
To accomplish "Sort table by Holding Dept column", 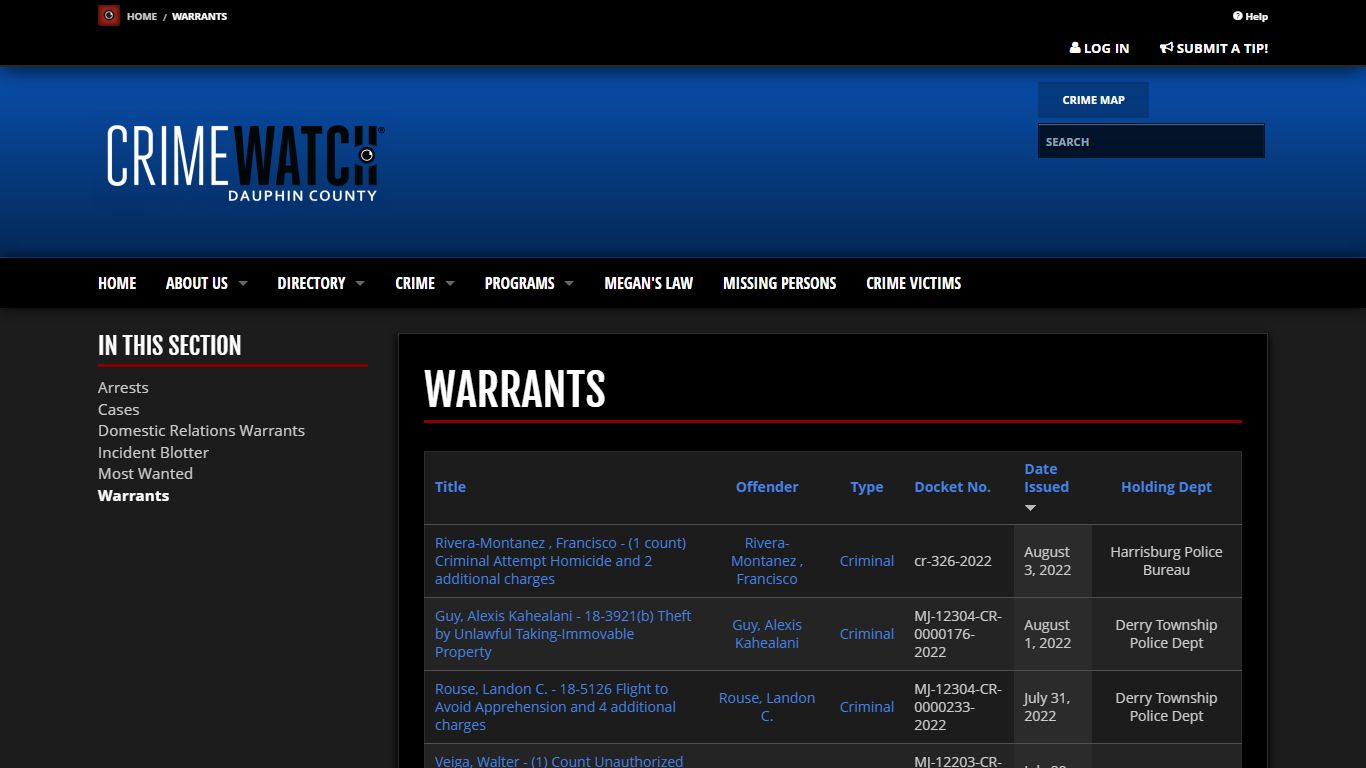I will [1166, 487].
